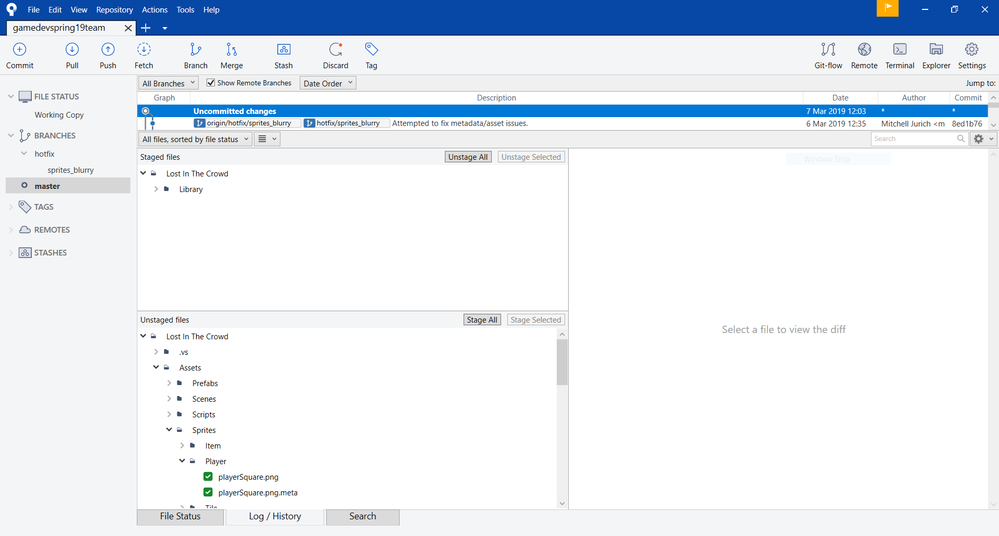Viewport: 999px width, 536px height.
Task: Switch to the Log / History tab
Action: (x=275, y=517)
